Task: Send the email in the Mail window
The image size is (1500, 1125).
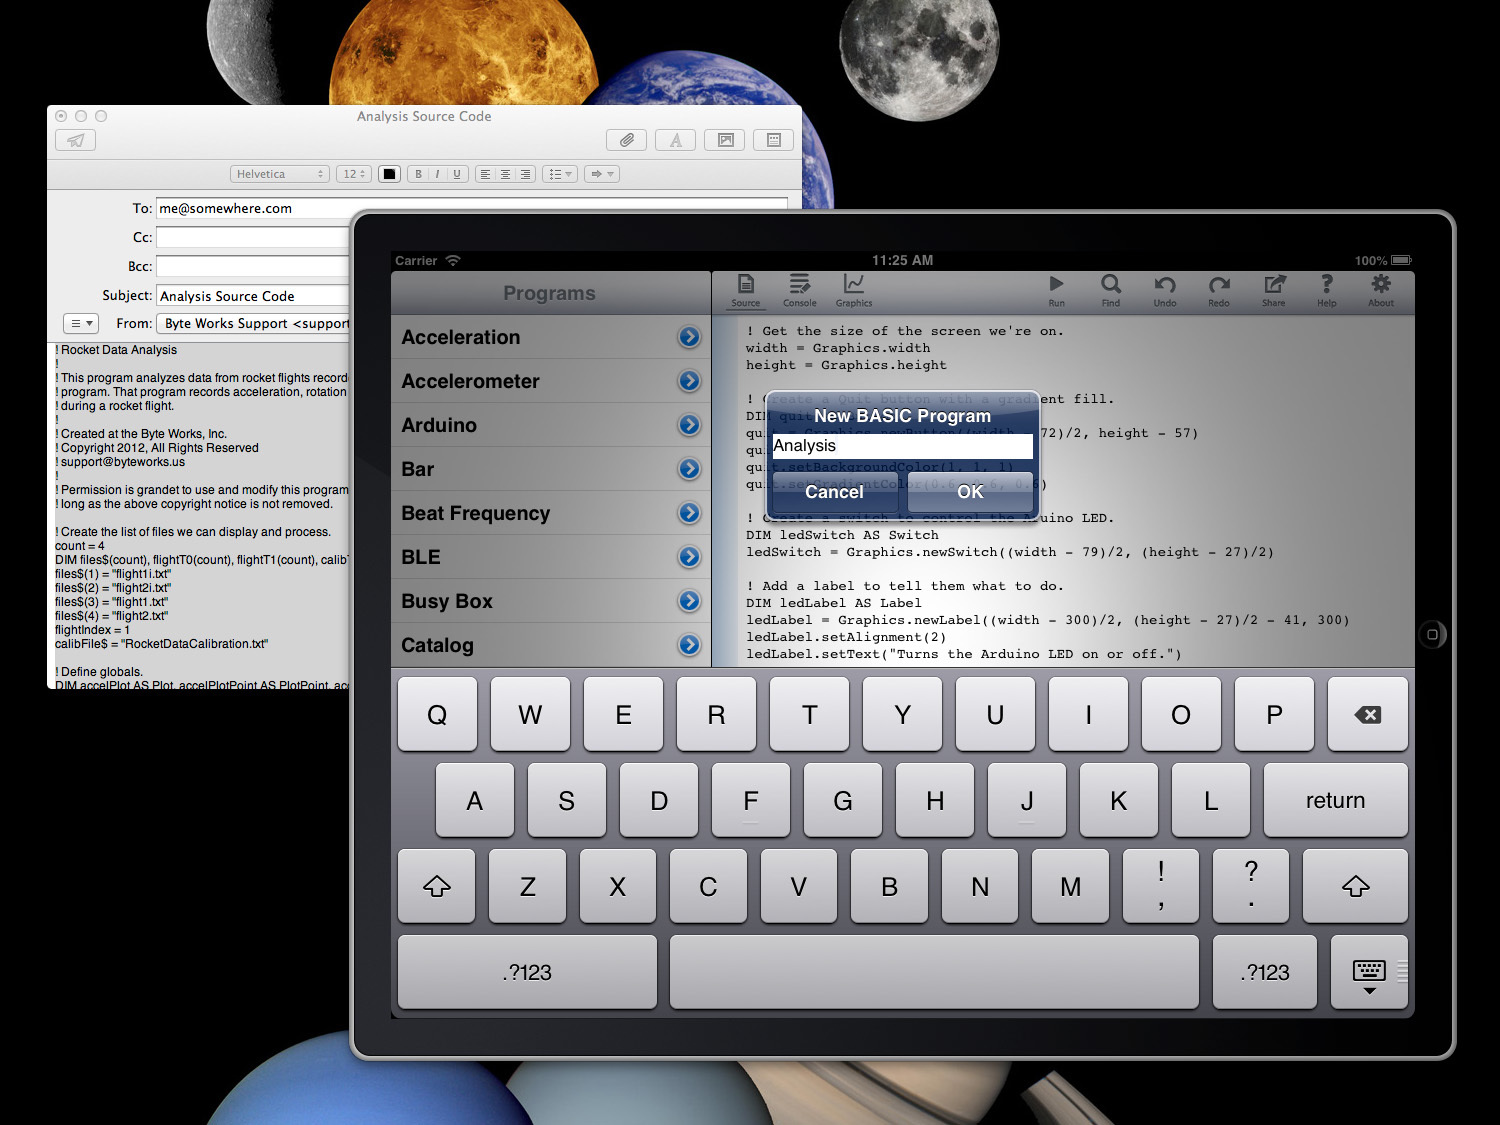Action: click(x=76, y=140)
